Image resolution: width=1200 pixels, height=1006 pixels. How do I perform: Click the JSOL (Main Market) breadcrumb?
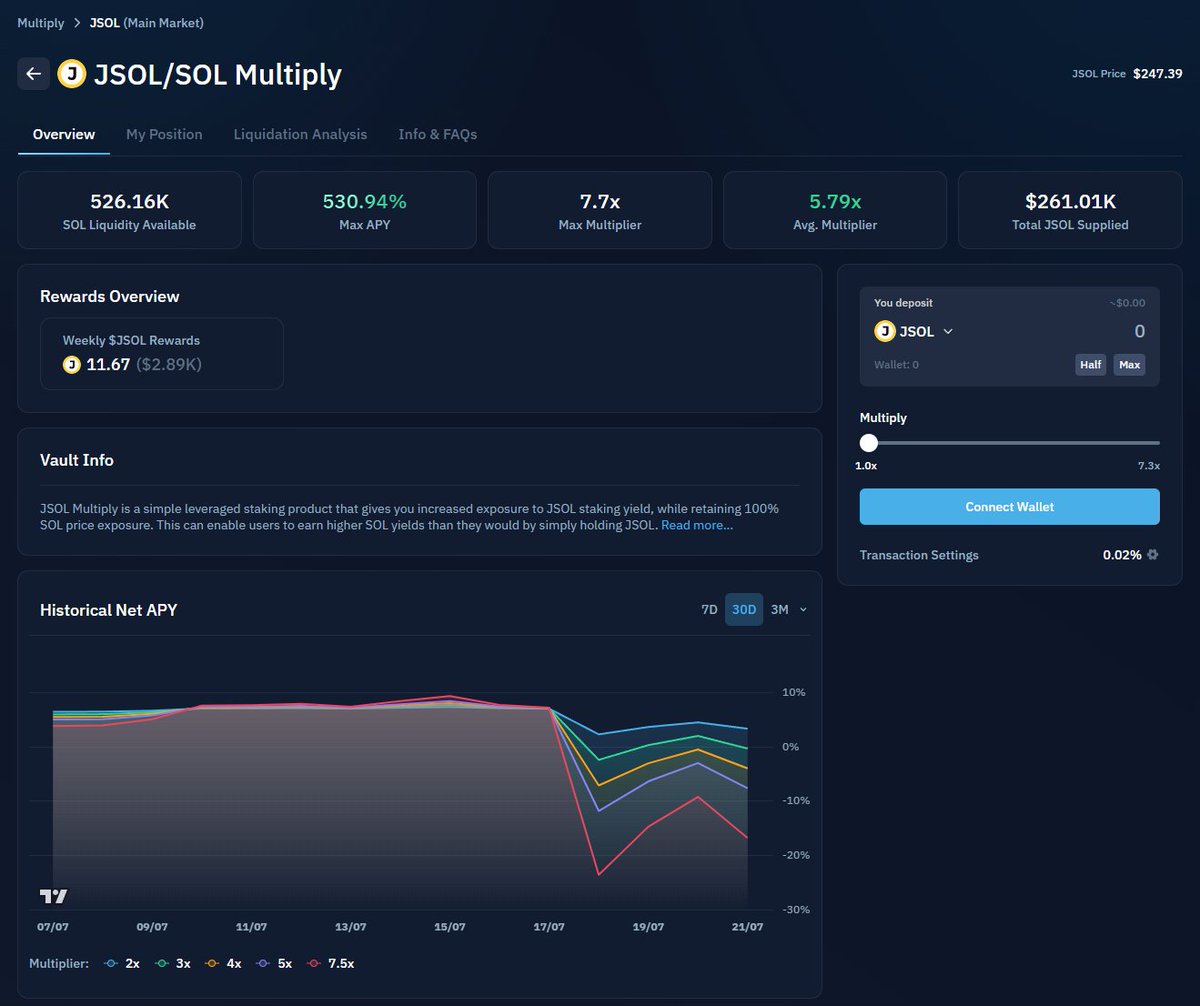pyautogui.click(x=146, y=22)
